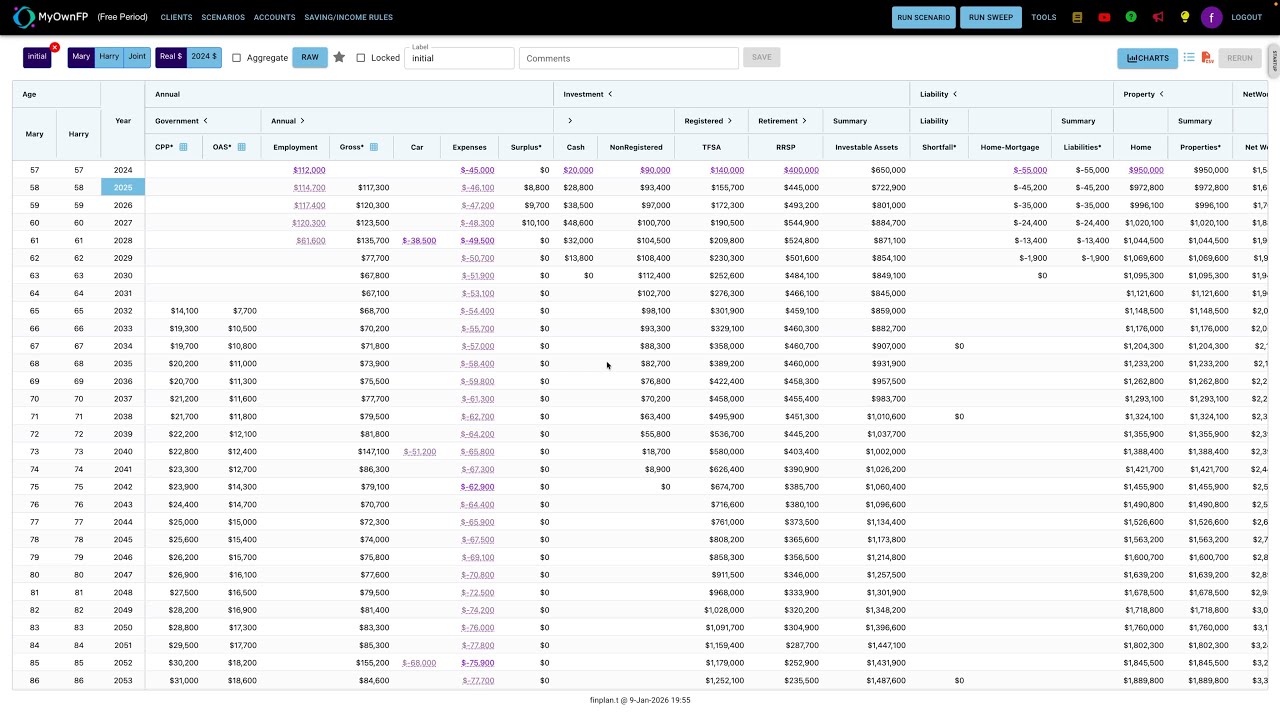Collapse the Property column group

click(x=1162, y=94)
